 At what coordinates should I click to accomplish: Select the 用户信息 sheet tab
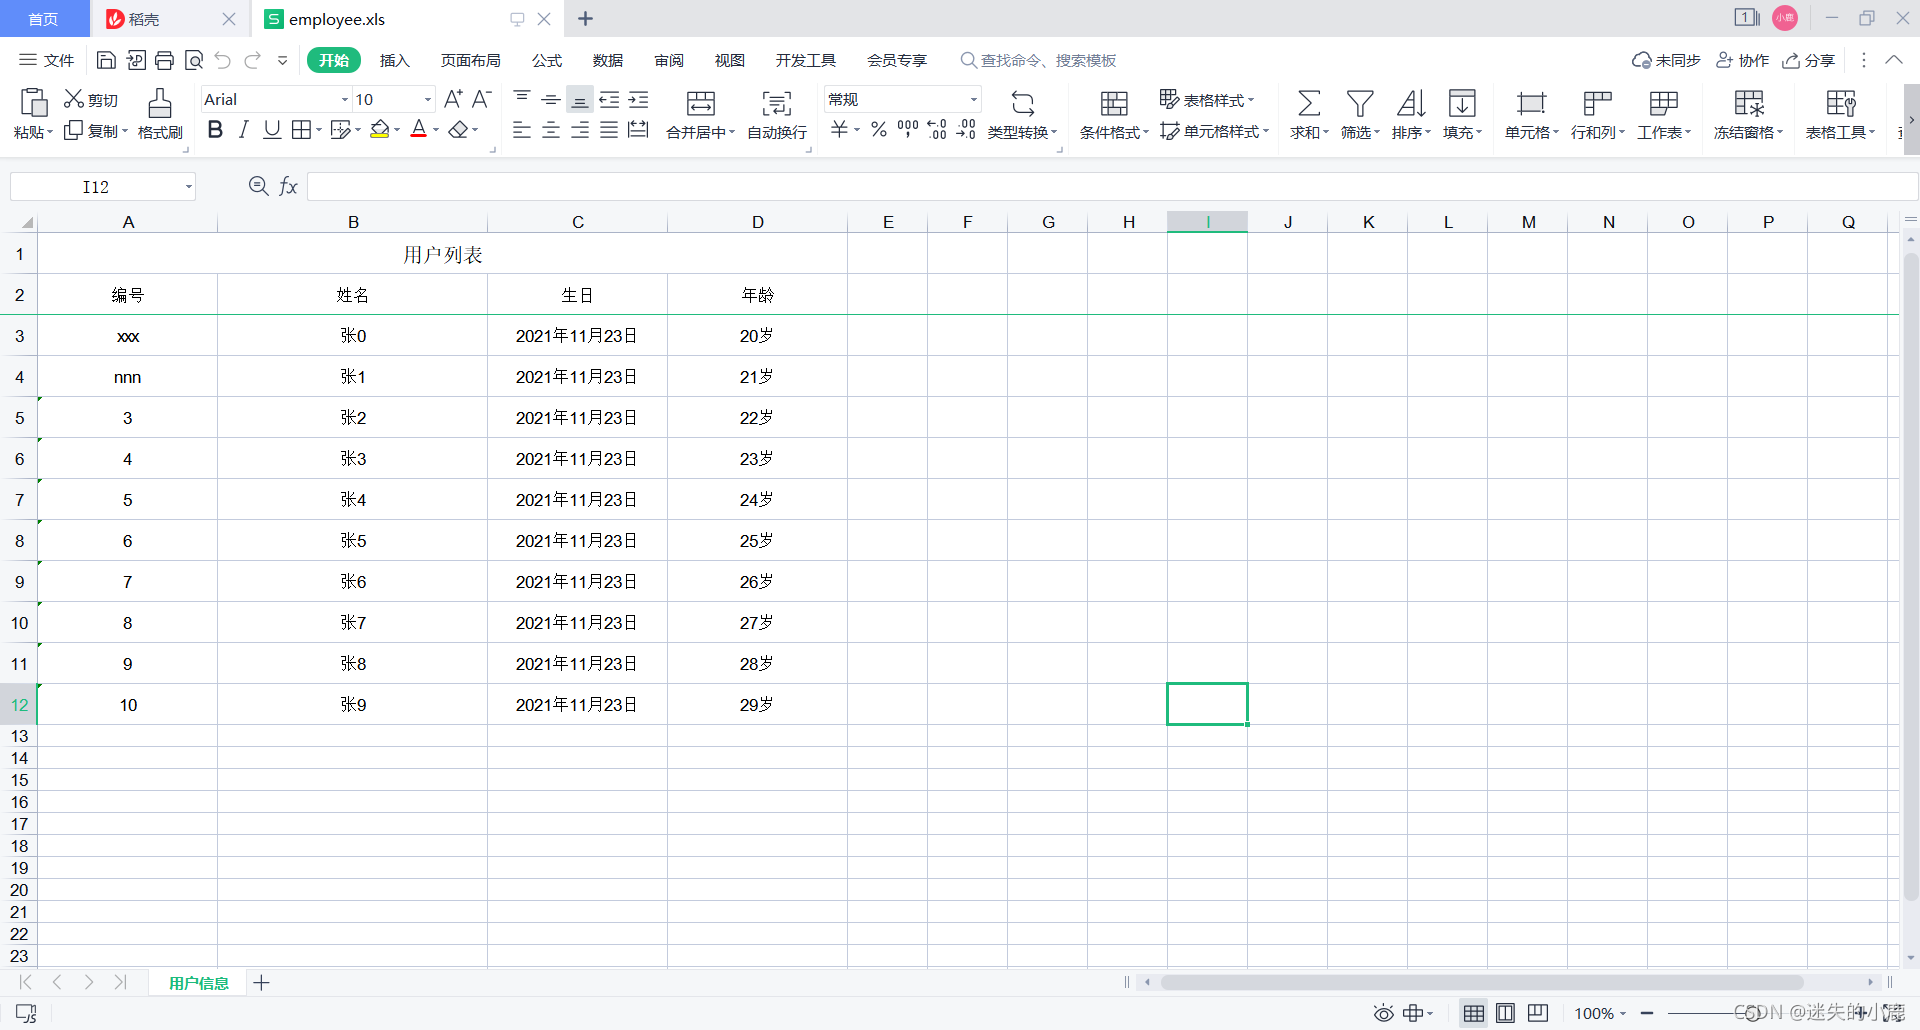point(199,983)
